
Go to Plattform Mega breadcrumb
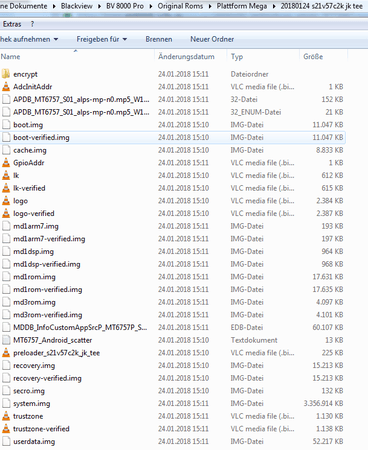[242, 6]
